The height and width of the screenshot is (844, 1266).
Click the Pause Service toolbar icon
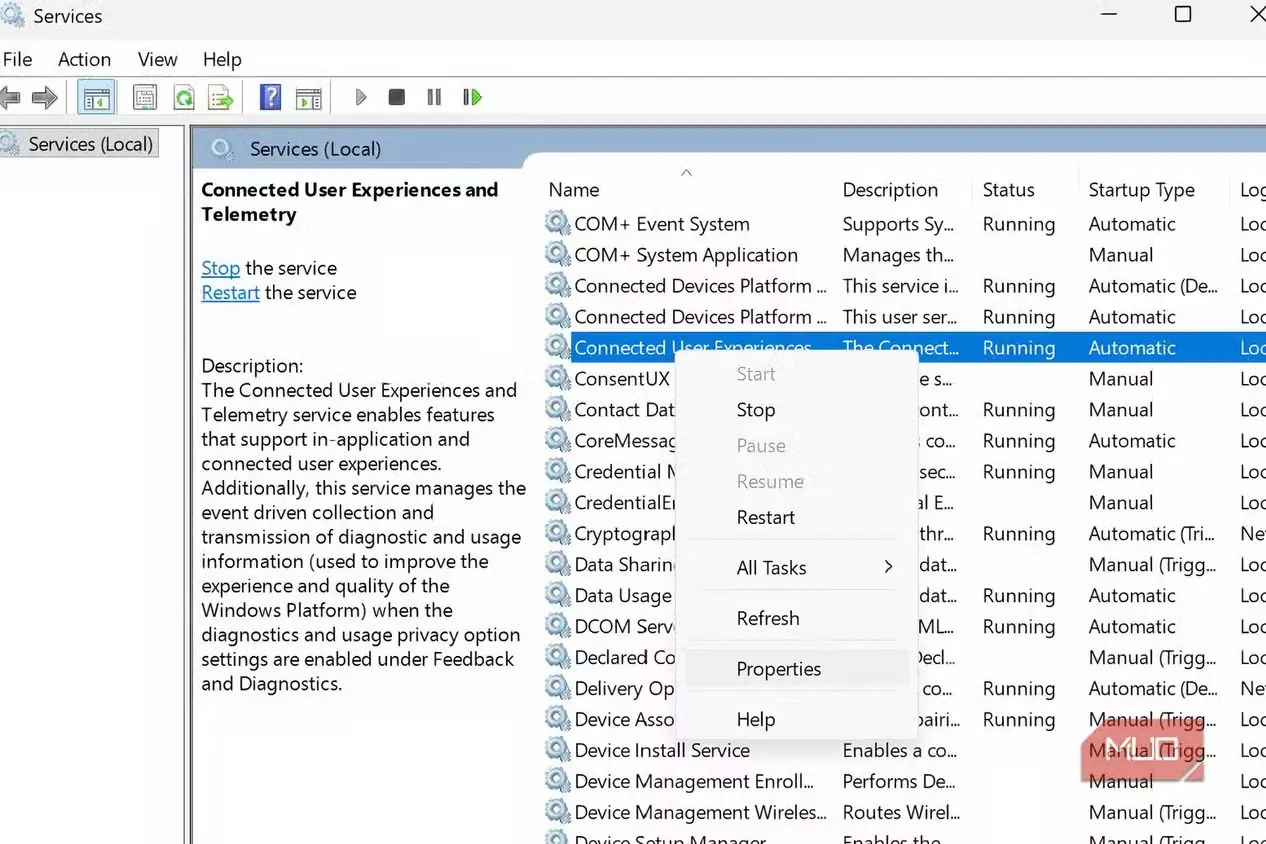tap(434, 97)
